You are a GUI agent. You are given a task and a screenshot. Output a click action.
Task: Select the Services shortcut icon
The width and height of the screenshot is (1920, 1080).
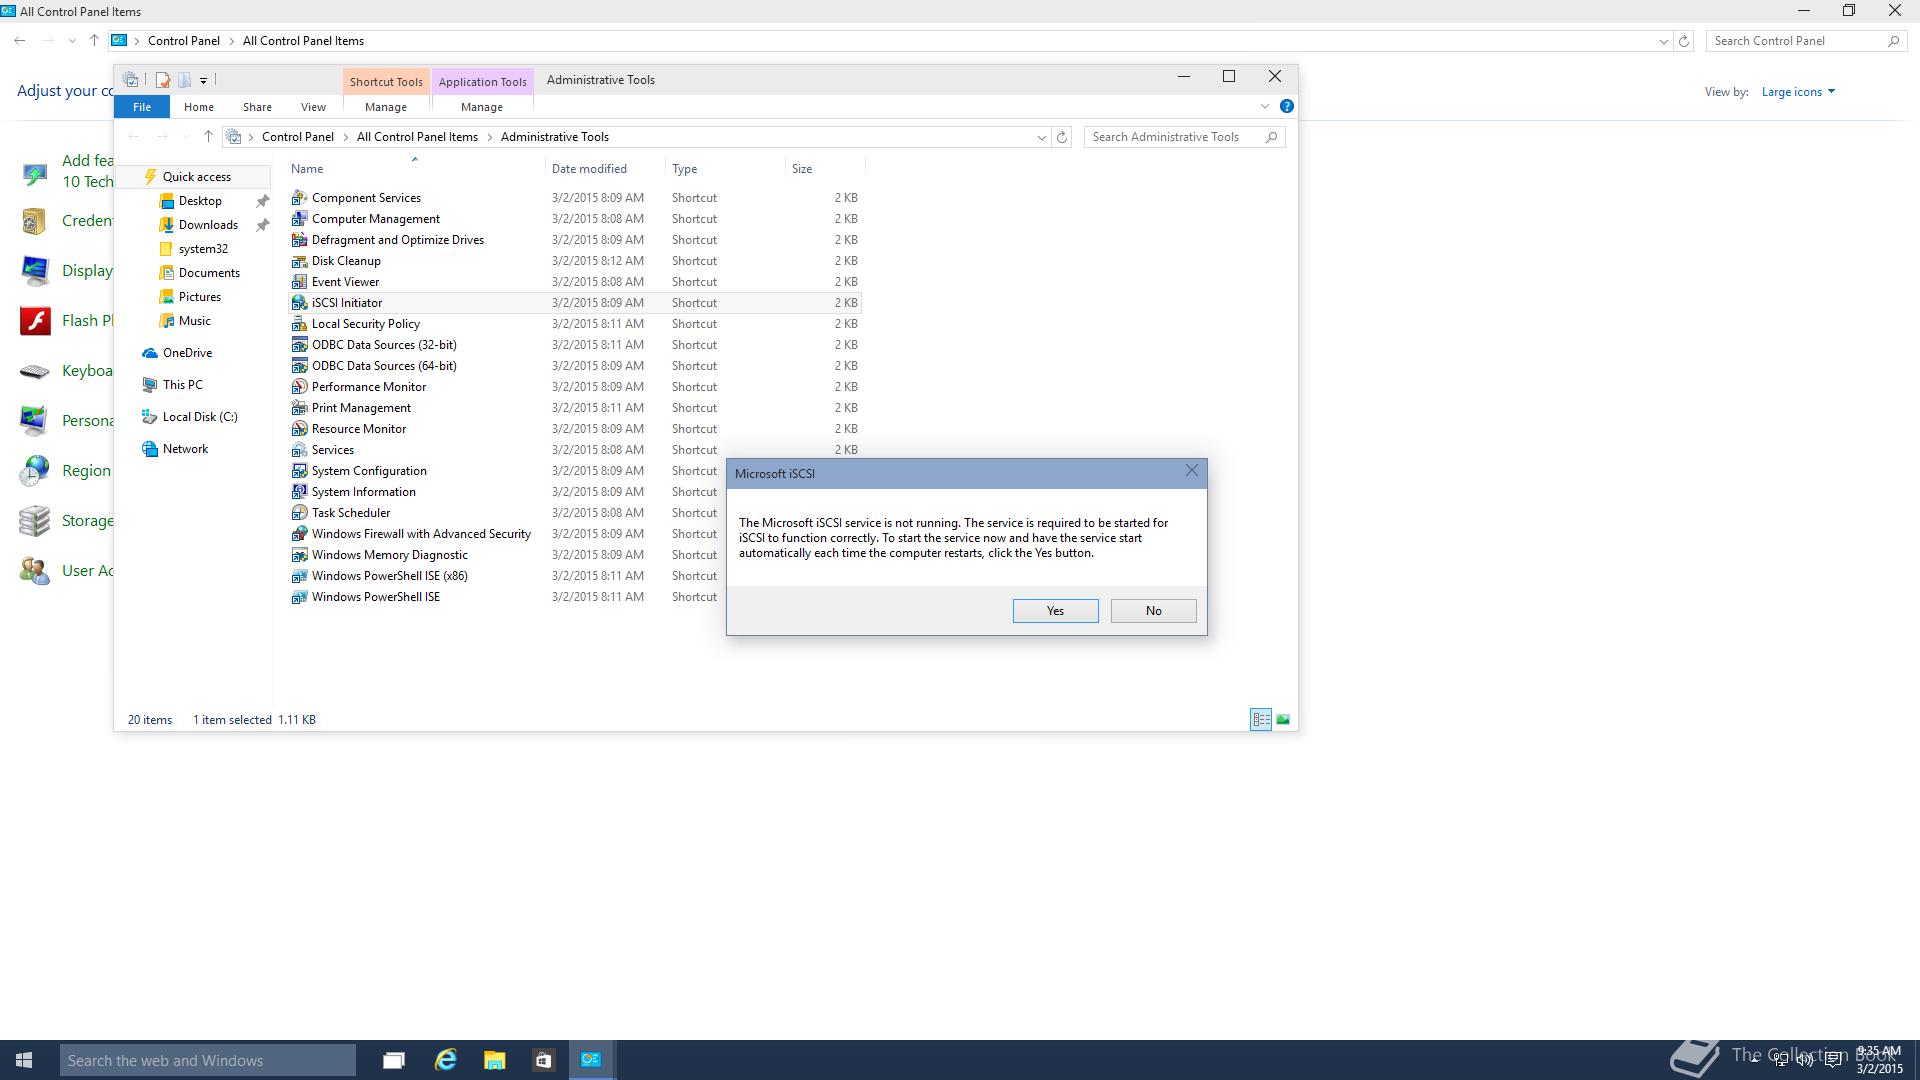click(x=299, y=450)
